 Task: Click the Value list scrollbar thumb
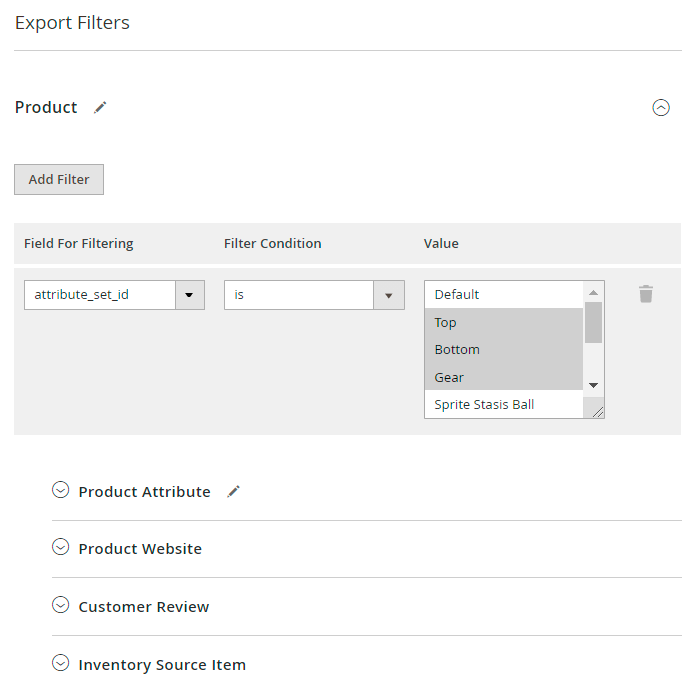pos(593,322)
